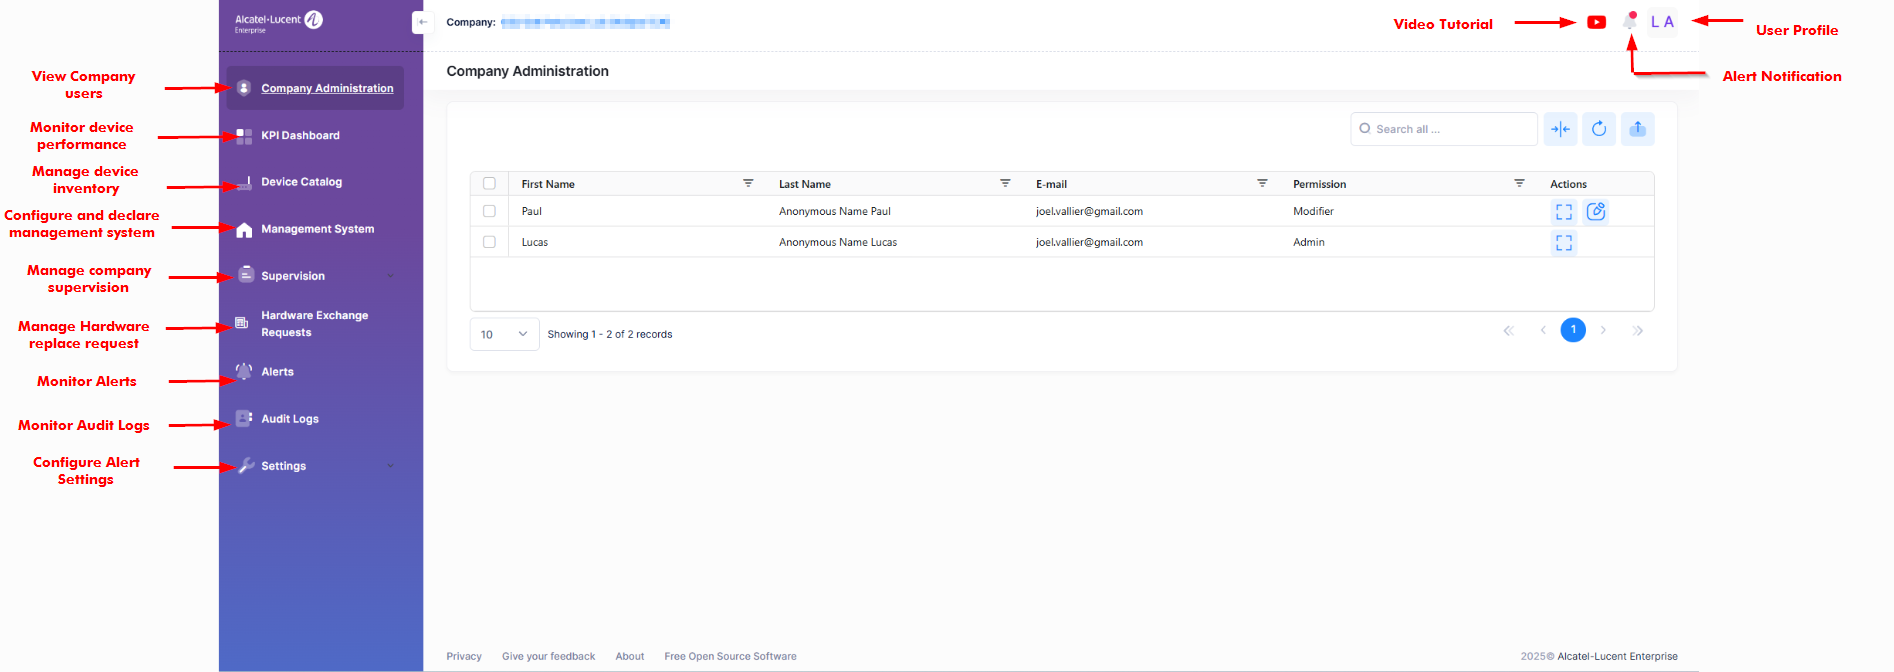The width and height of the screenshot is (1894, 672).
Task: Click the Settings wrench icon
Action: [x=246, y=465]
